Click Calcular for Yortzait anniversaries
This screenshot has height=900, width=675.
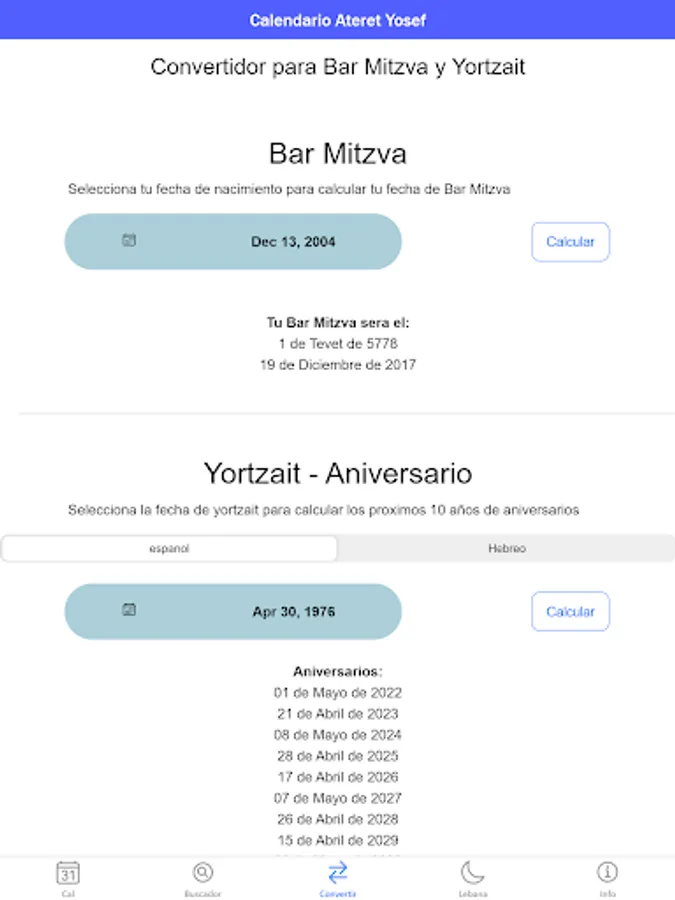coord(570,611)
